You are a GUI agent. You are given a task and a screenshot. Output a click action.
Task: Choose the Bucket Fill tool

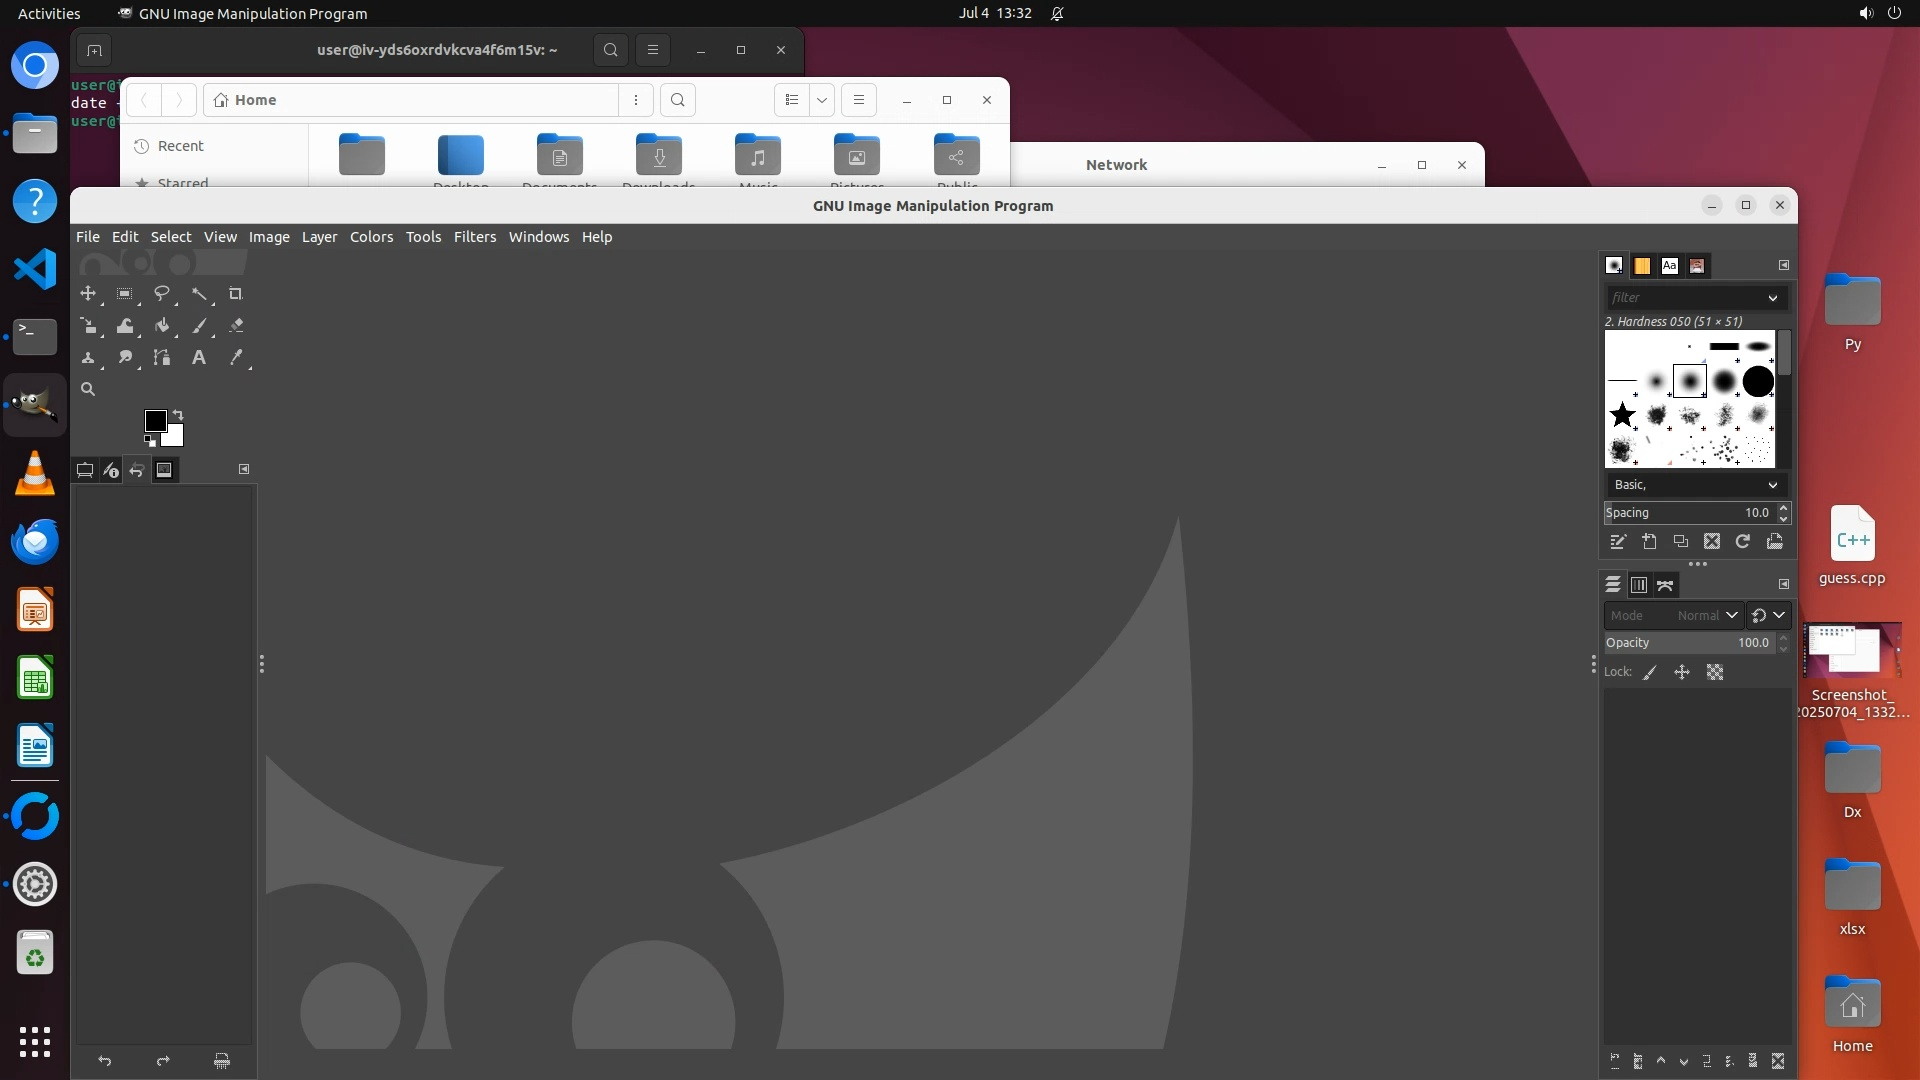point(162,326)
